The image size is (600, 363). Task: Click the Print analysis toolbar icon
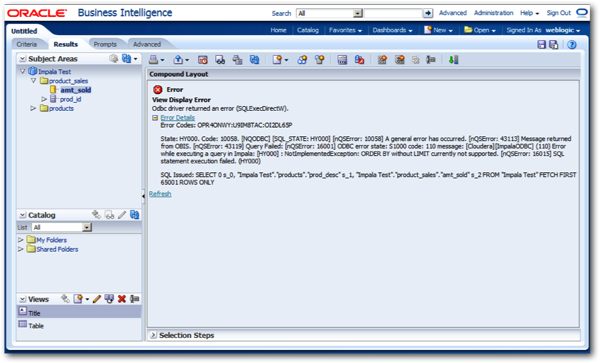154,60
